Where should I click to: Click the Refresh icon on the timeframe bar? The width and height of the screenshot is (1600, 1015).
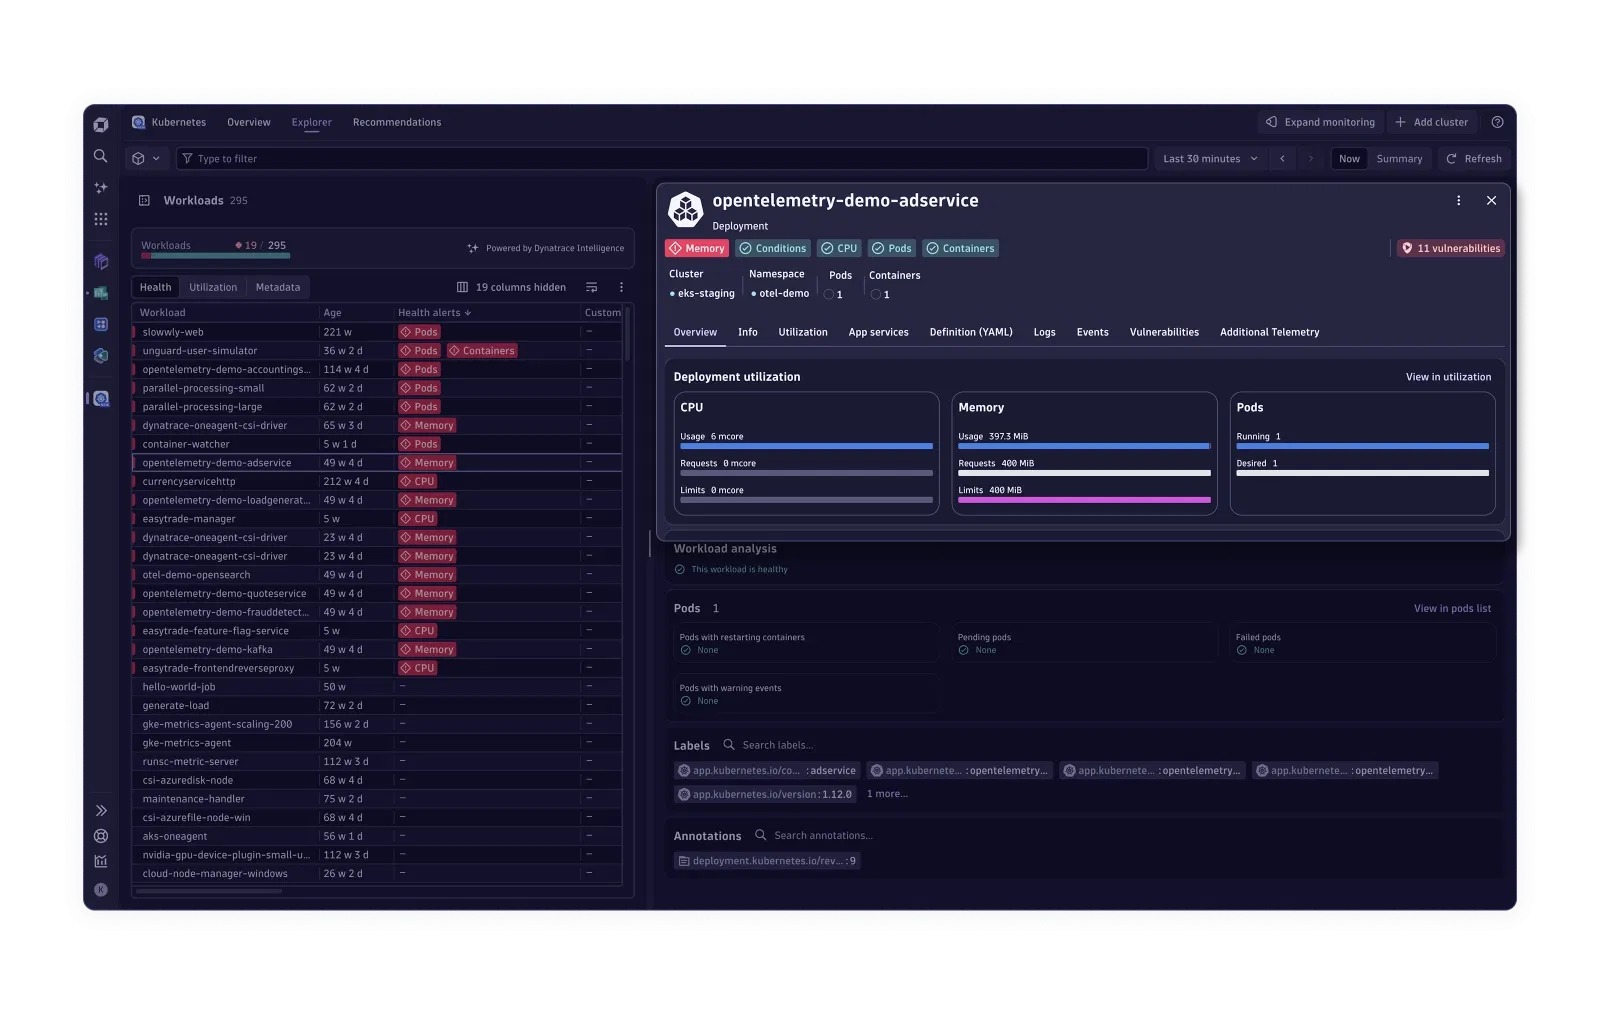(1452, 158)
